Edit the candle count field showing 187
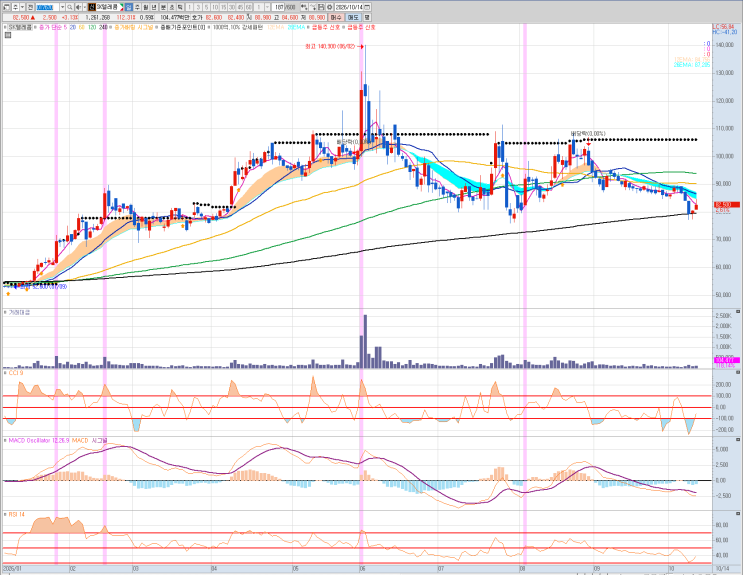Image resolution: width=743 pixels, height=575 pixels. pyautogui.click(x=278, y=7)
